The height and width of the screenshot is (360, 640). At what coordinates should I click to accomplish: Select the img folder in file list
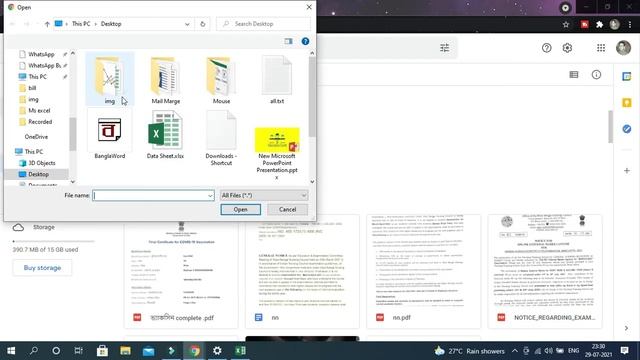point(109,79)
